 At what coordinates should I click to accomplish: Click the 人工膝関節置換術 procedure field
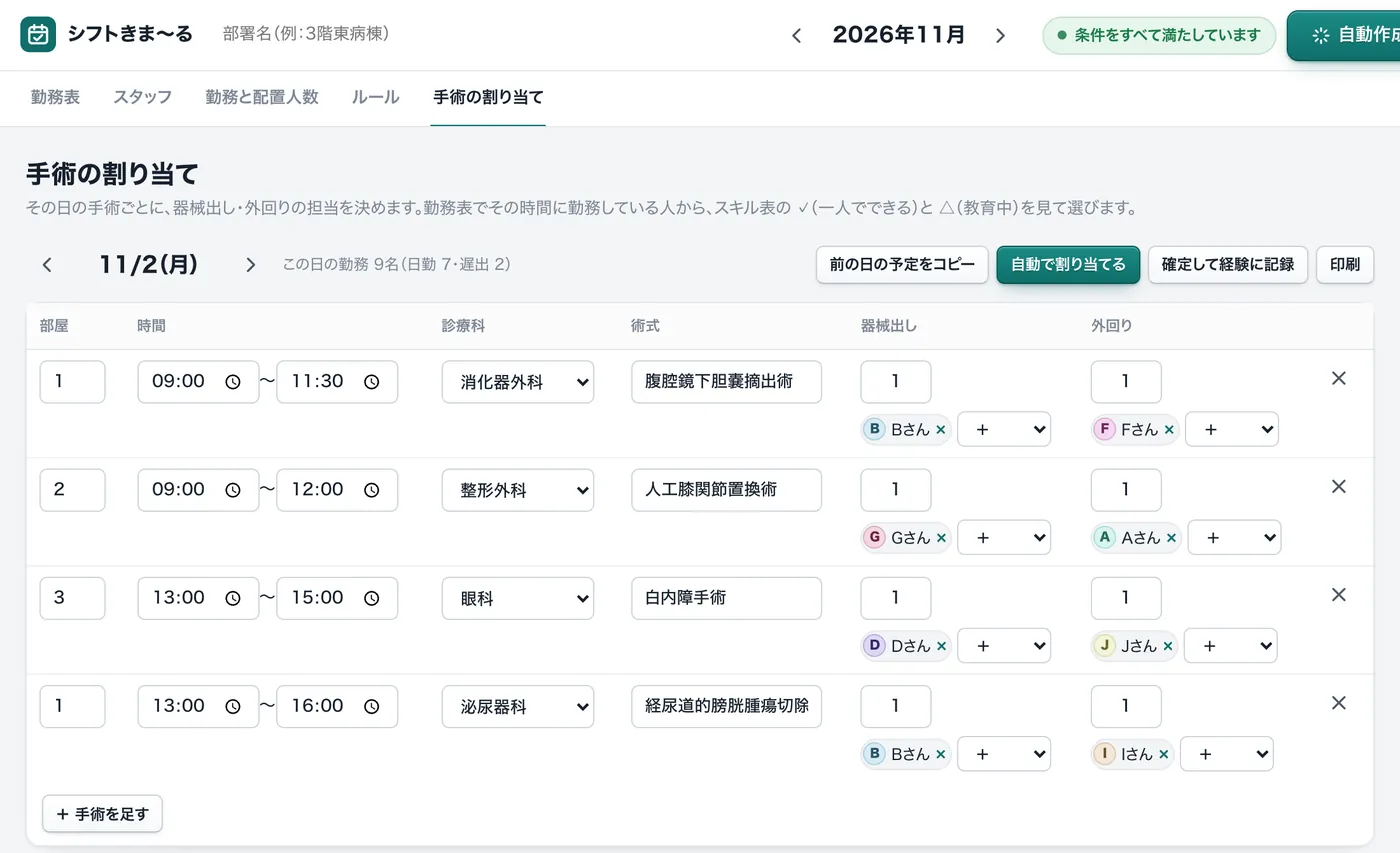726,490
